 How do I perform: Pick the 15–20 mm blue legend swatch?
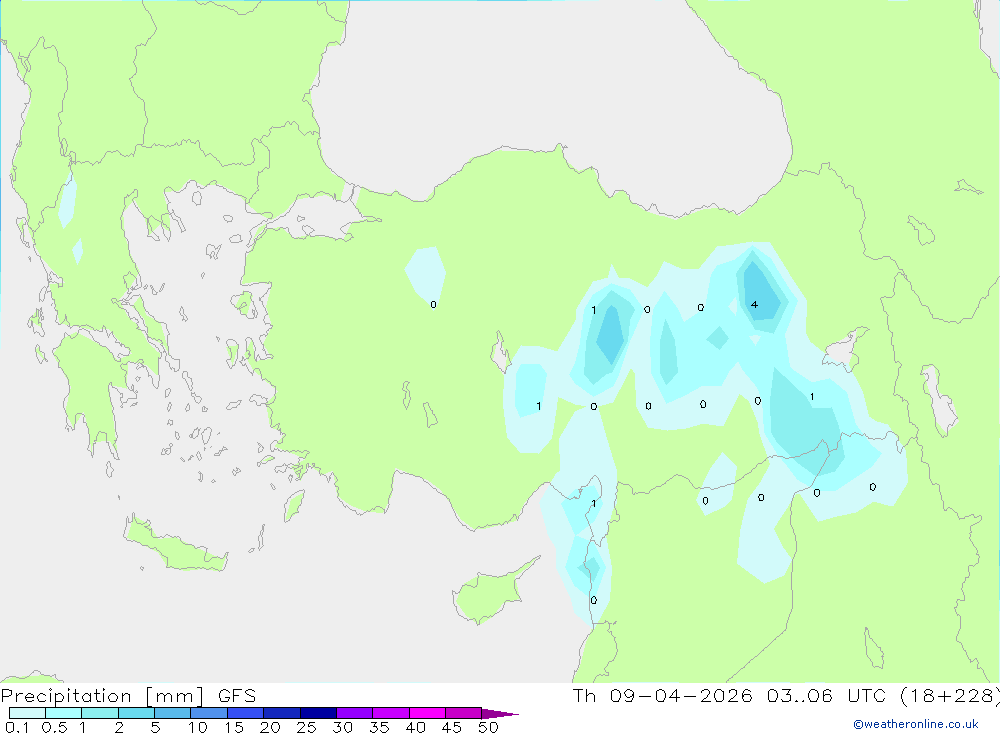pos(246,713)
